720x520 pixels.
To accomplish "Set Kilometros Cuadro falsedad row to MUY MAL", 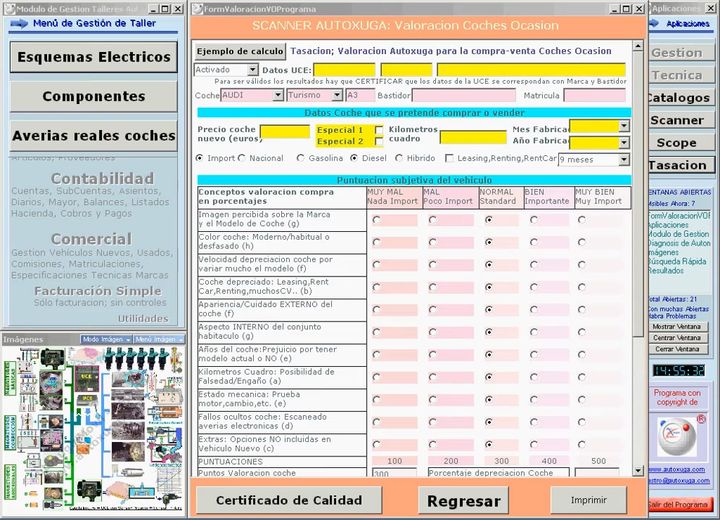I will (x=377, y=377).
